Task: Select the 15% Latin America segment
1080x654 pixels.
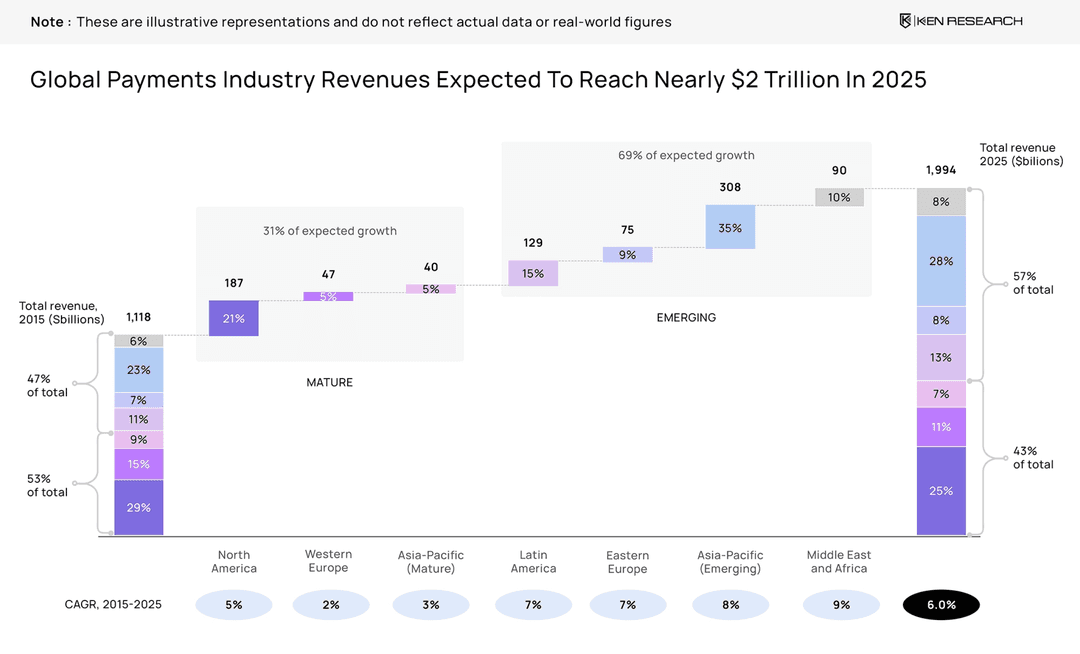Action: click(x=533, y=272)
